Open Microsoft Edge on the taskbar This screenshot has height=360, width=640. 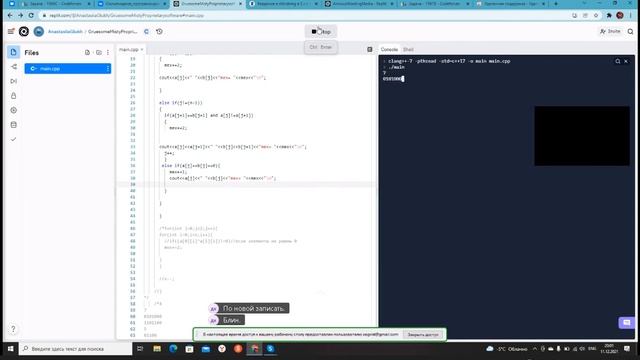point(173,349)
